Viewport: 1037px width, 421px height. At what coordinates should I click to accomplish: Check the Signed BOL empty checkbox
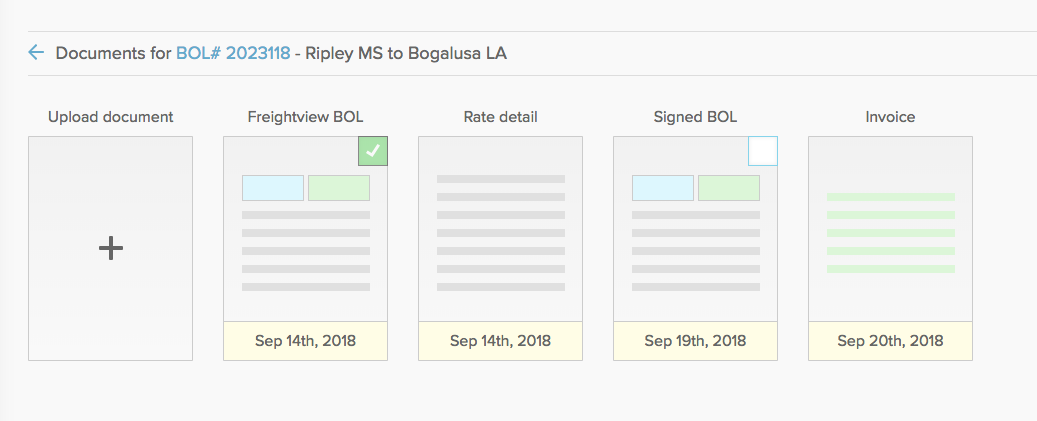click(x=763, y=151)
